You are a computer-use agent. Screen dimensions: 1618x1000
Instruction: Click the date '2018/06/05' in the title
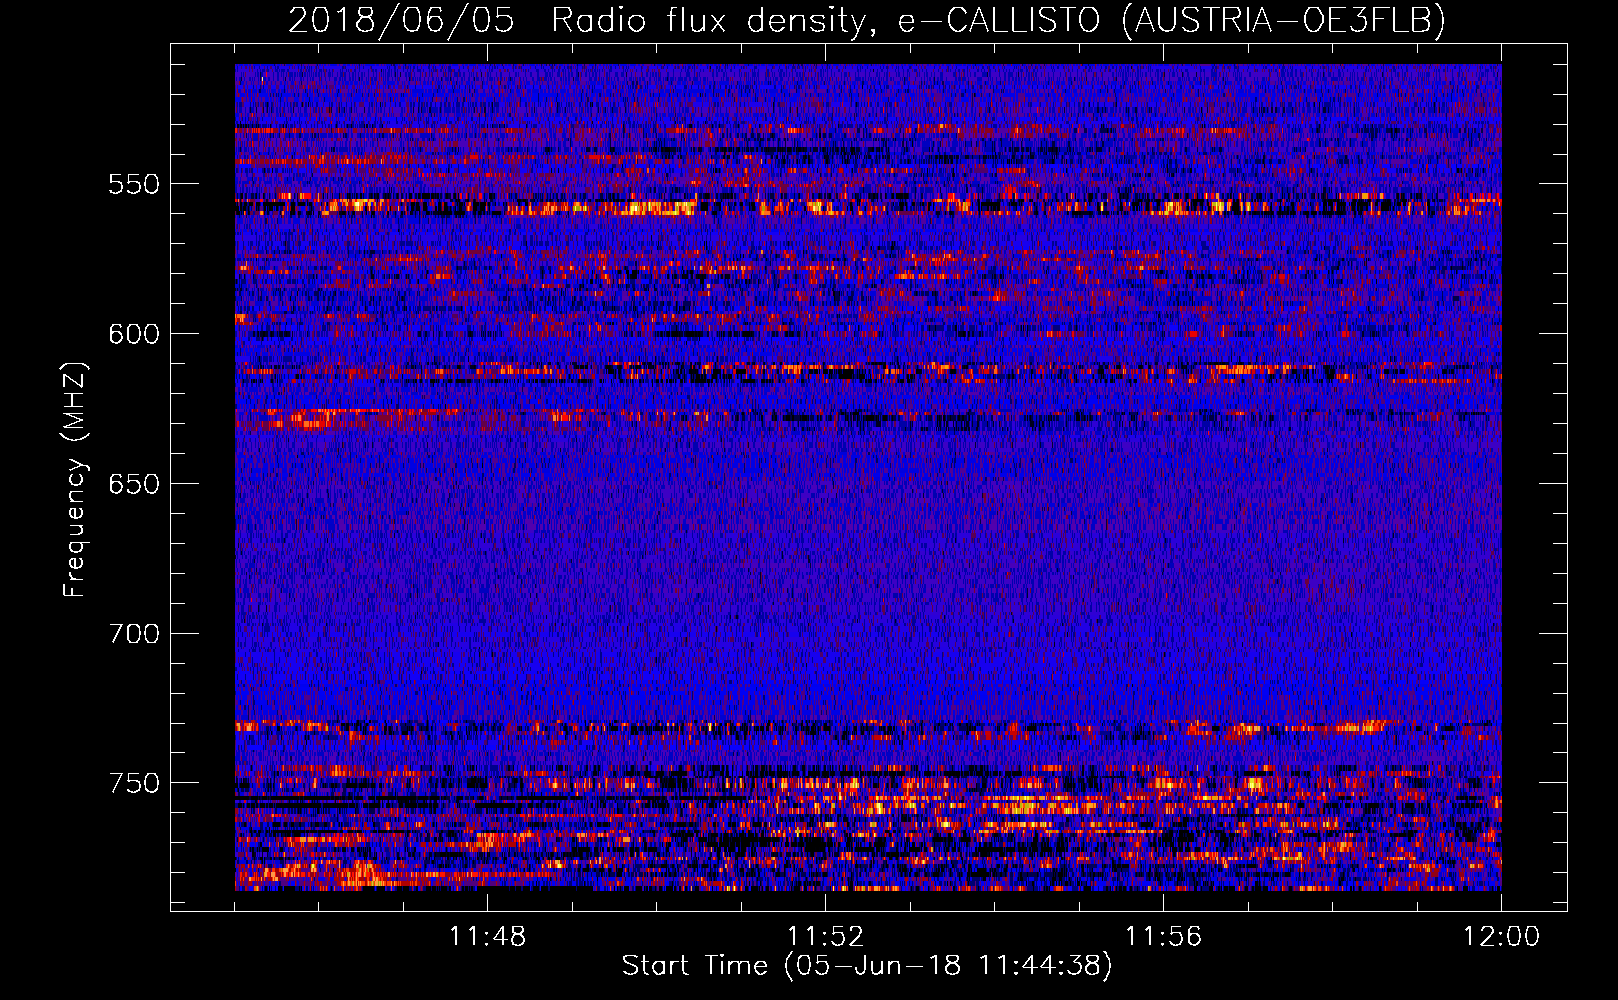tap(402, 20)
